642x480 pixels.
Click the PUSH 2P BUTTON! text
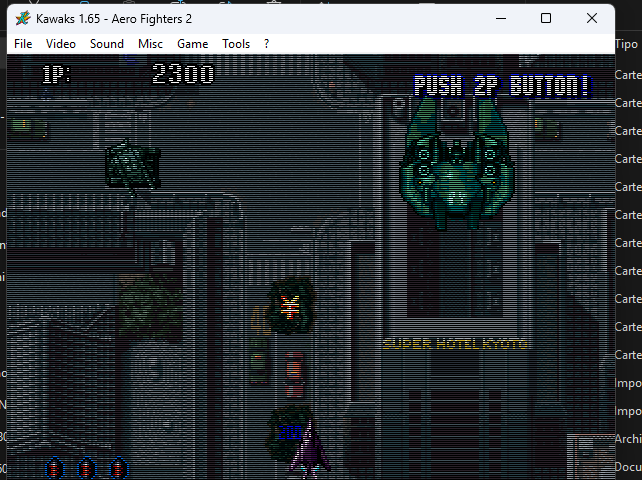pyautogui.click(x=502, y=86)
